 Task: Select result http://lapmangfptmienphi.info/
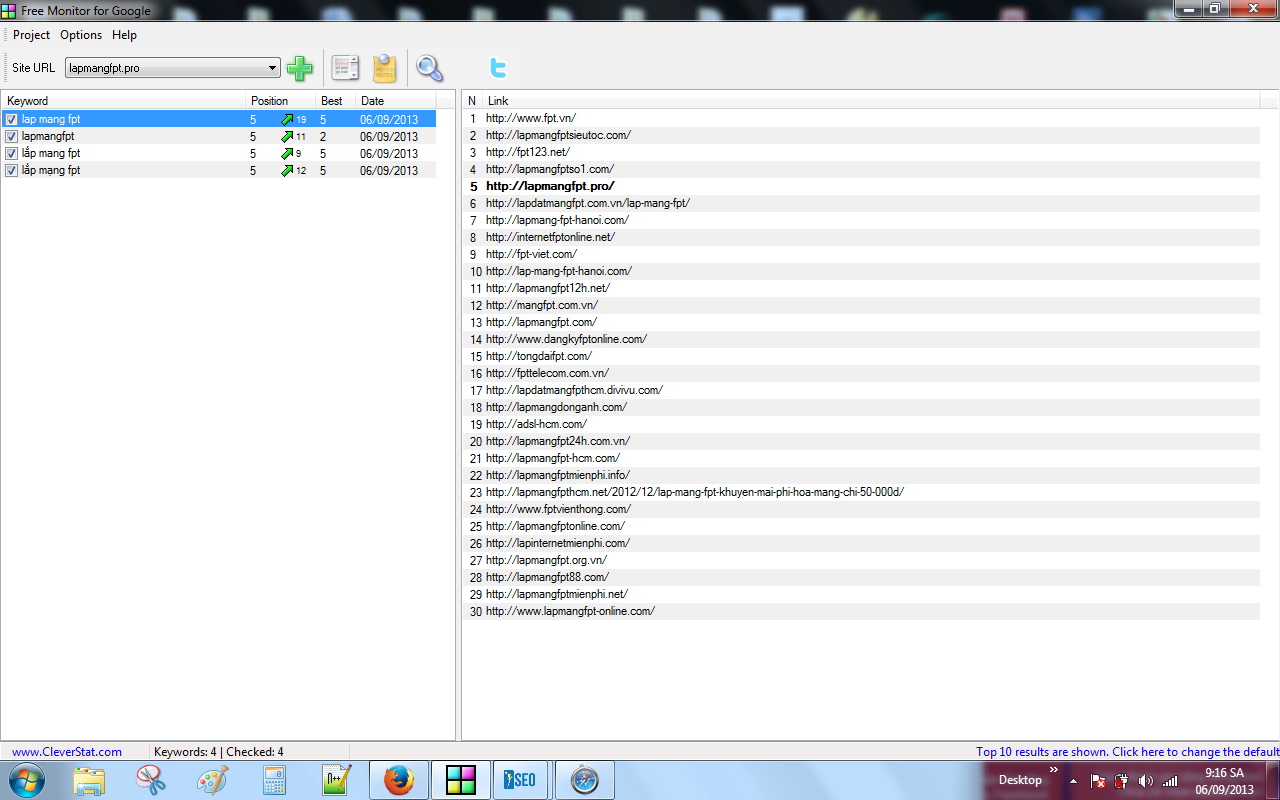pos(558,475)
